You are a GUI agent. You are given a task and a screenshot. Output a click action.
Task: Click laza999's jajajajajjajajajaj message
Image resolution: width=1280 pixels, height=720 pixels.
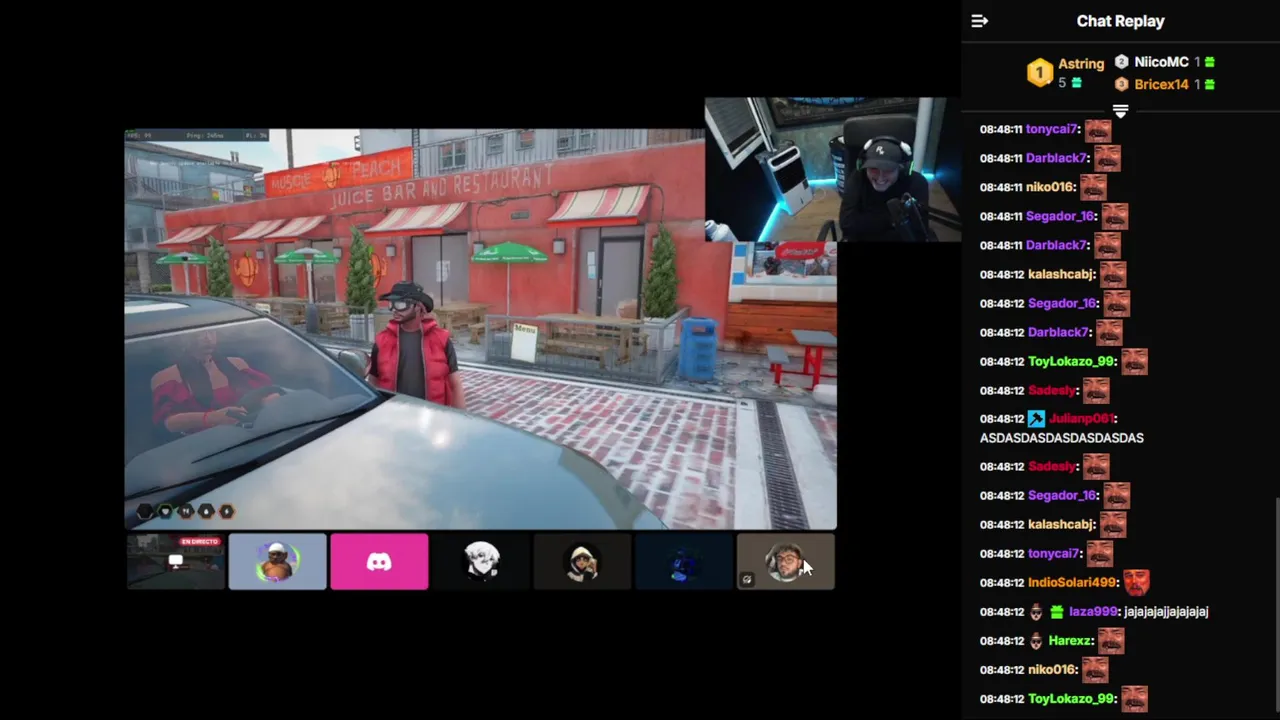click(1166, 612)
